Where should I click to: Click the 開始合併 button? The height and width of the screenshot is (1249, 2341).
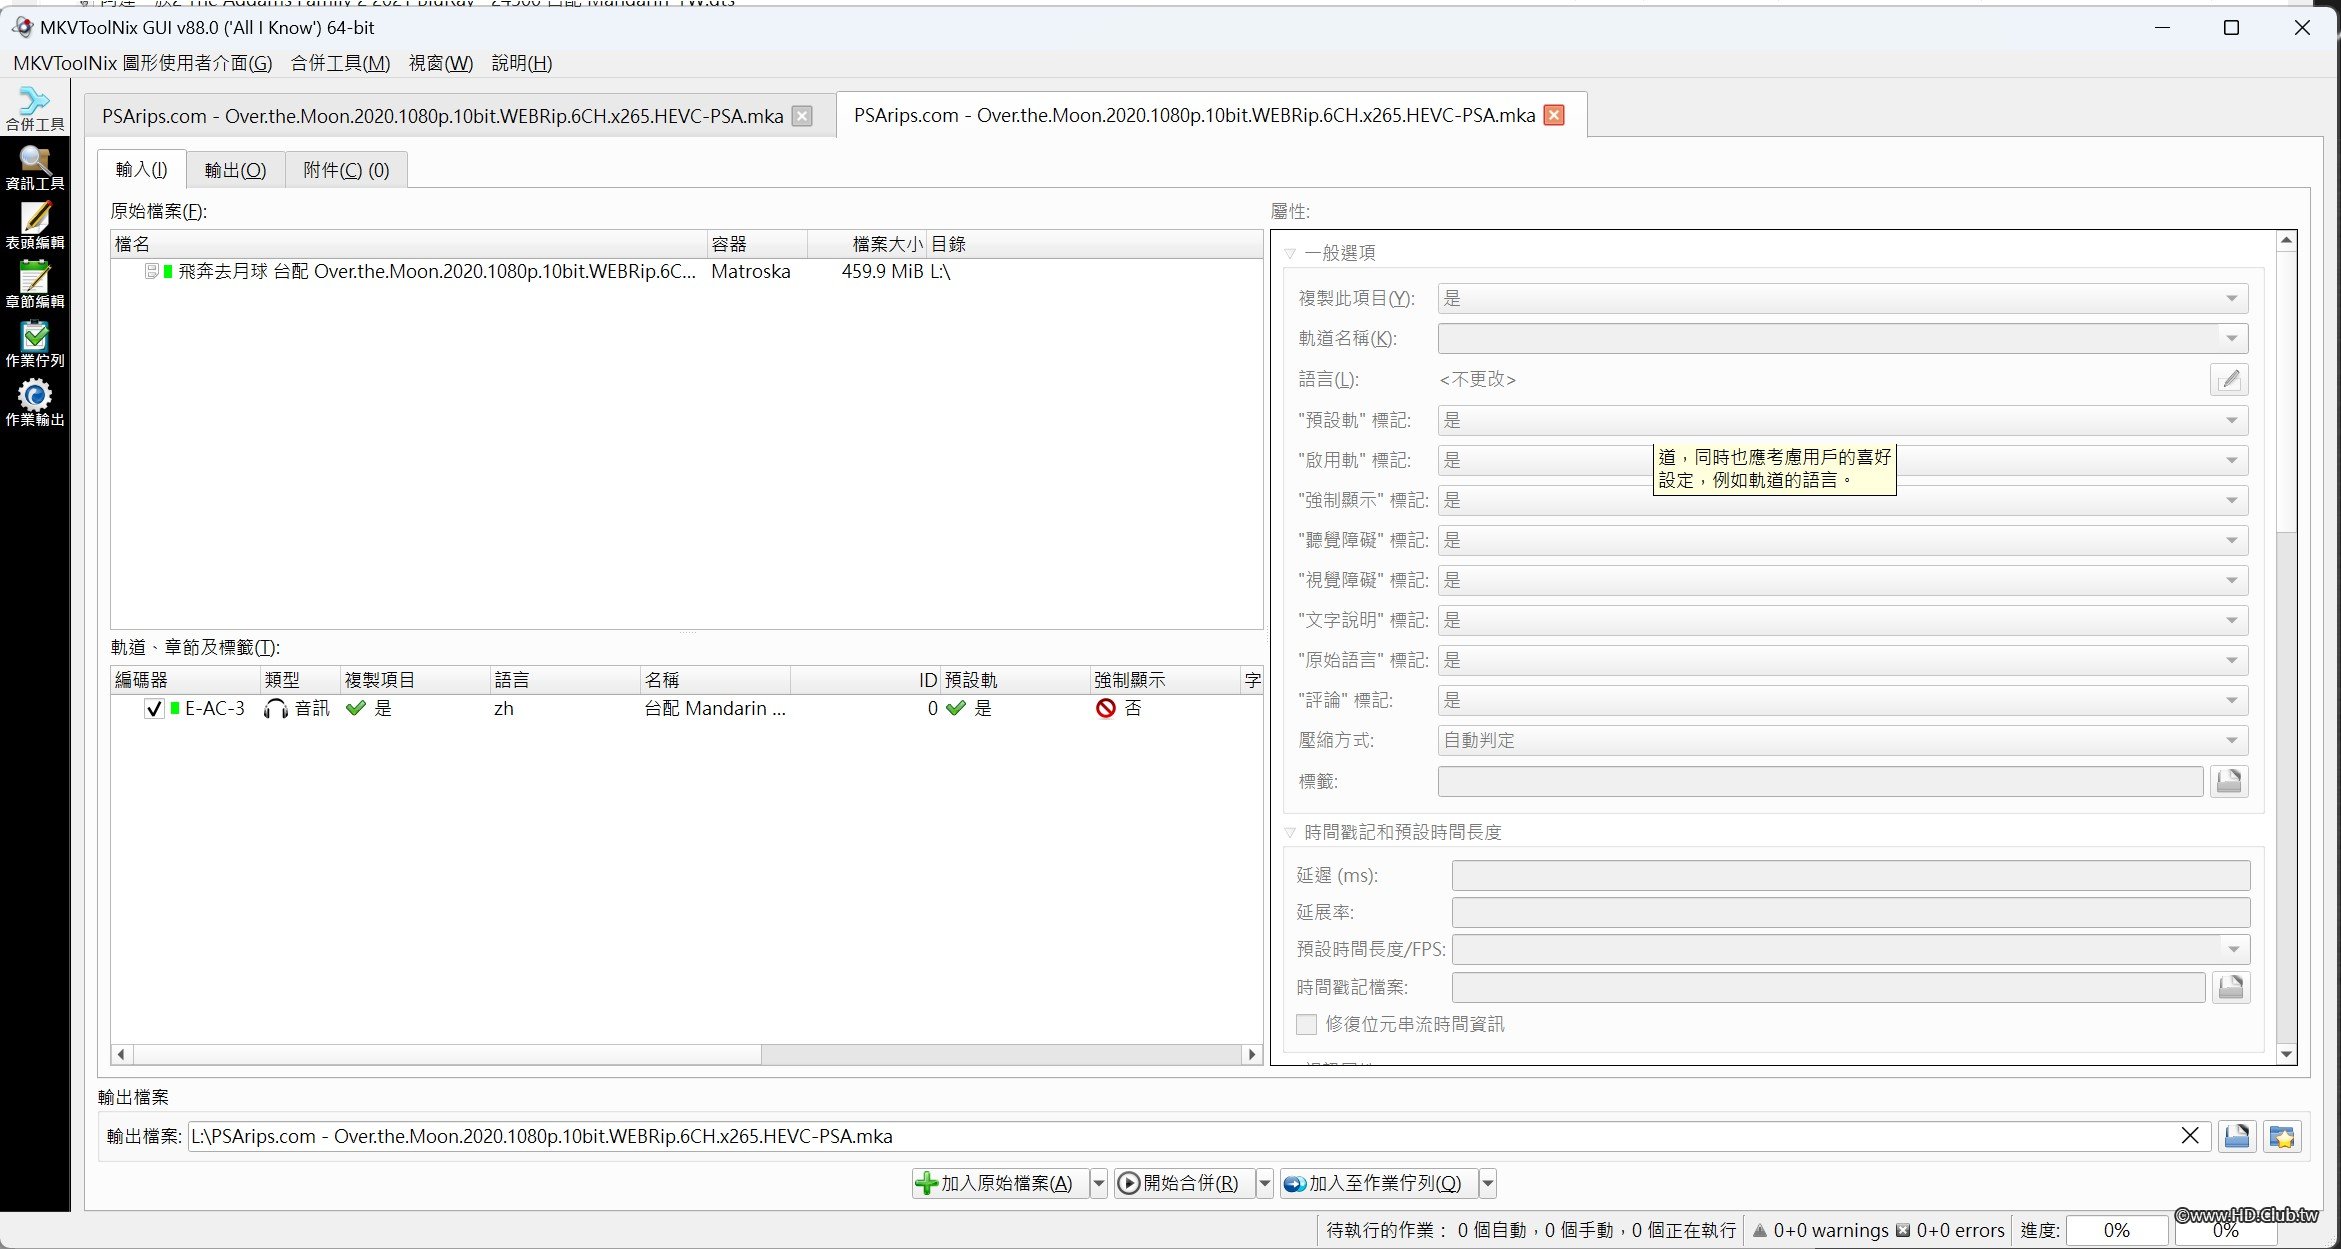point(1182,1183)
